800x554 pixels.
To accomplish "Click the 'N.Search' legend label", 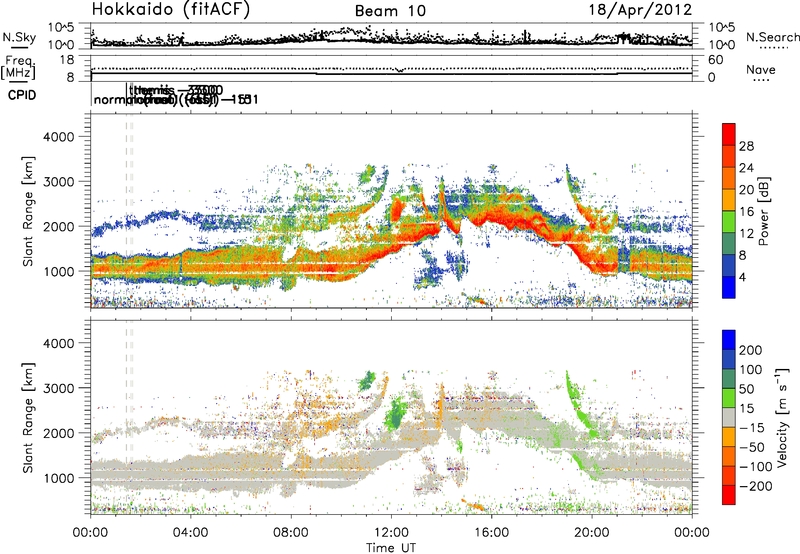I will [x=772, y=37].
